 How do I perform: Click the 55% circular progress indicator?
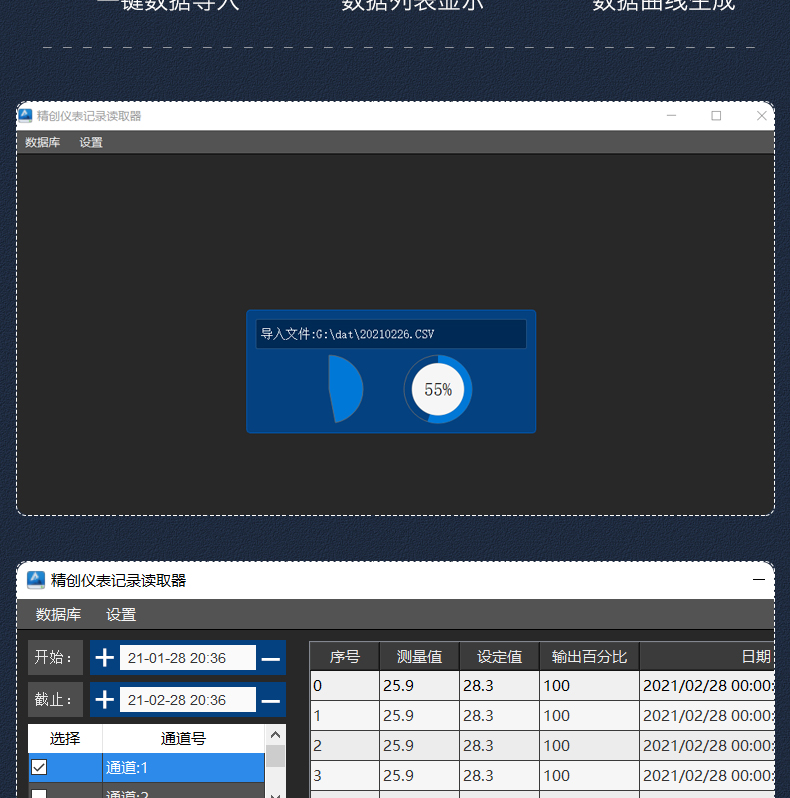tap(438, 390)
